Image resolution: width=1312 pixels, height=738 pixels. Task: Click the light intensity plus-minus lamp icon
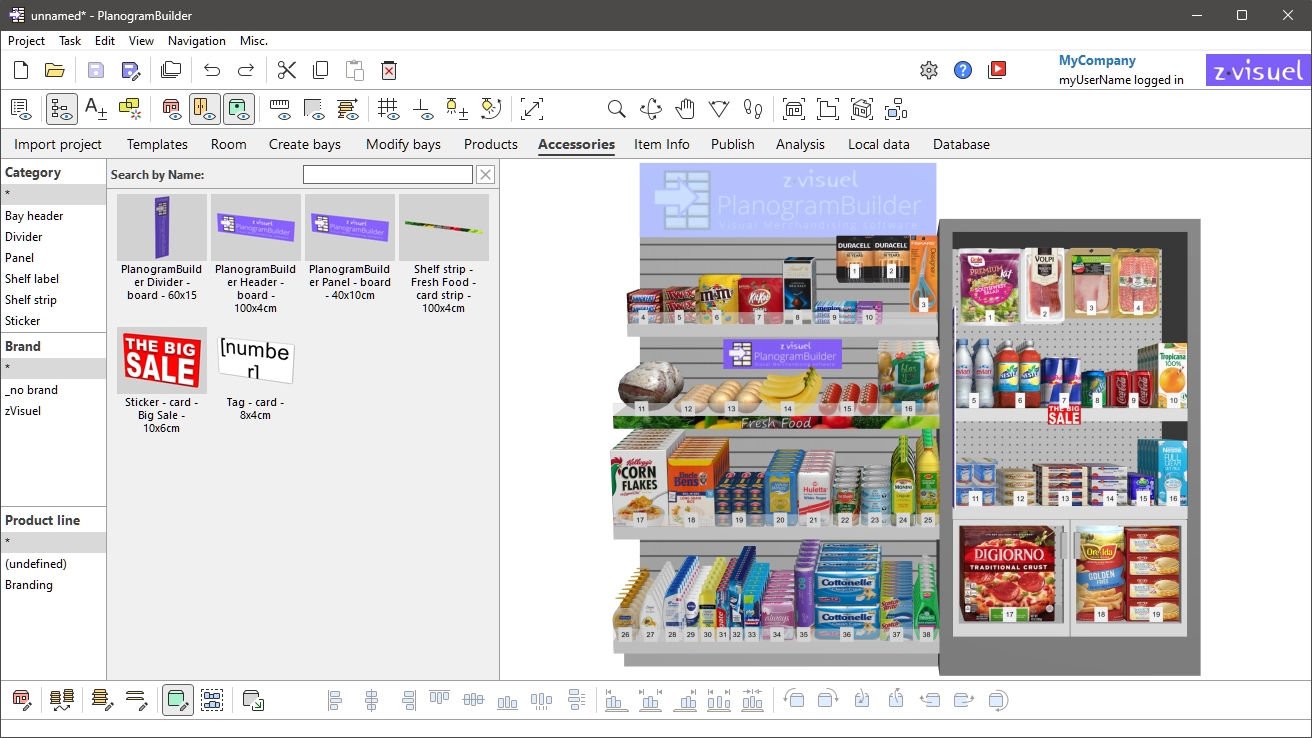point(457,108)
